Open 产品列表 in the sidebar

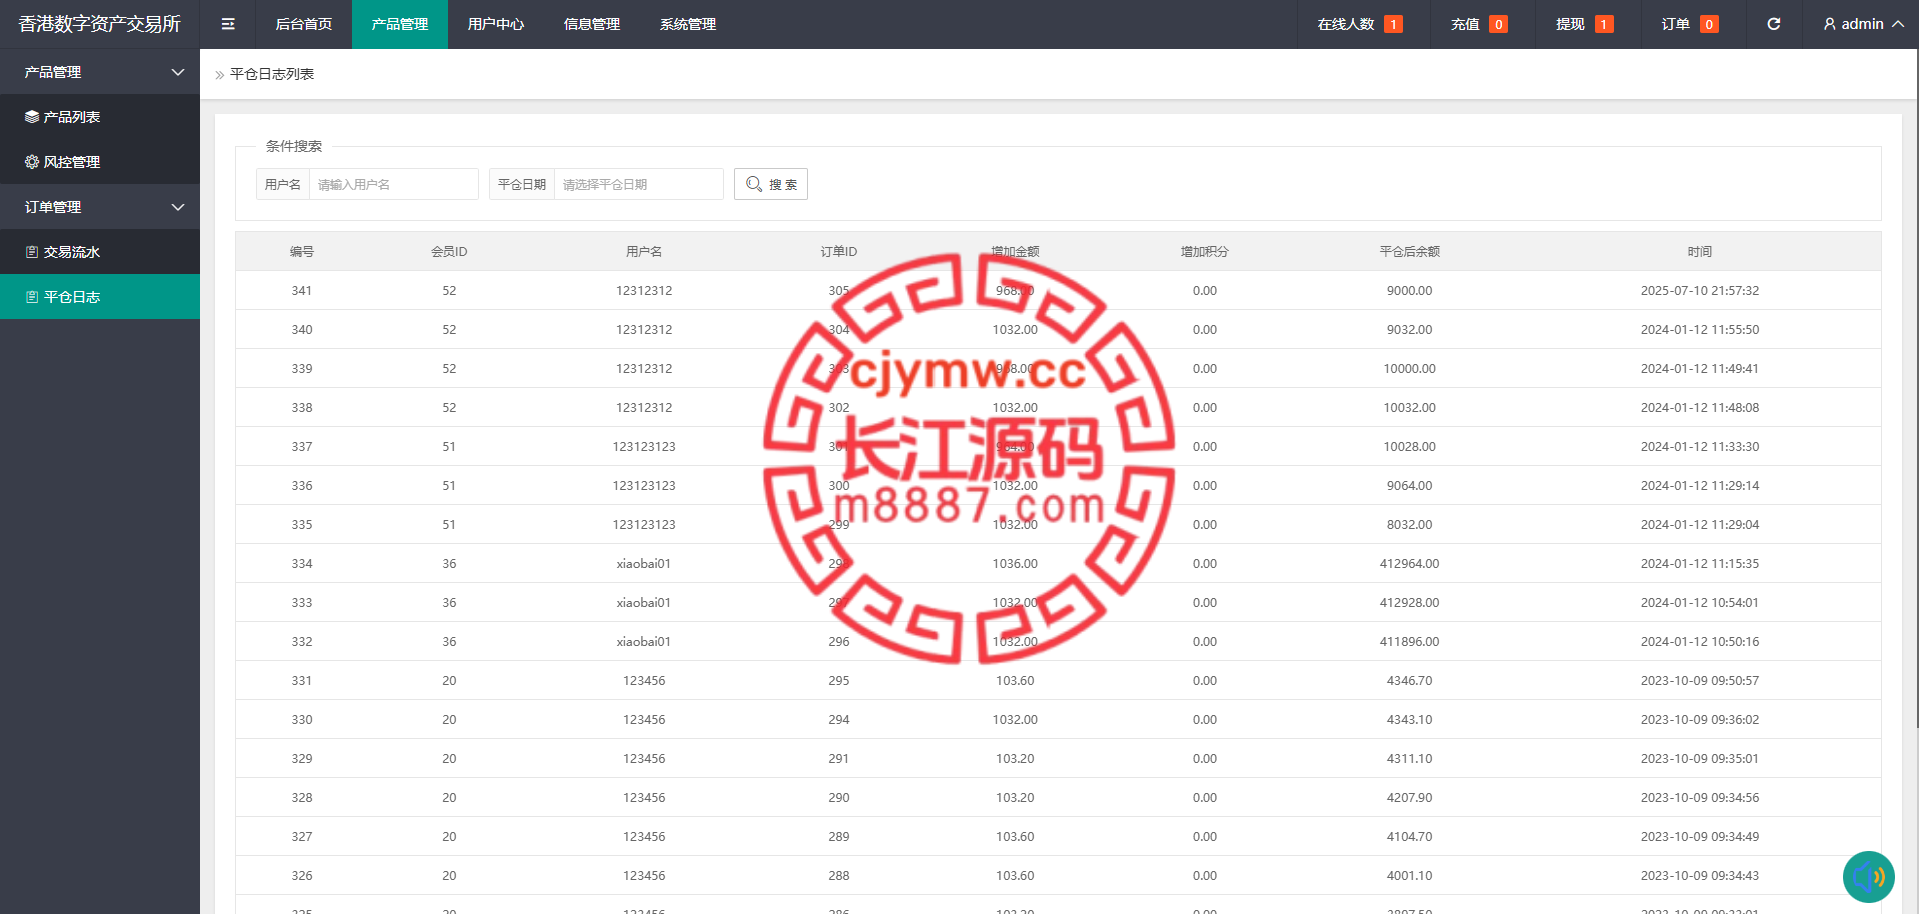click(x=100, y=117)
